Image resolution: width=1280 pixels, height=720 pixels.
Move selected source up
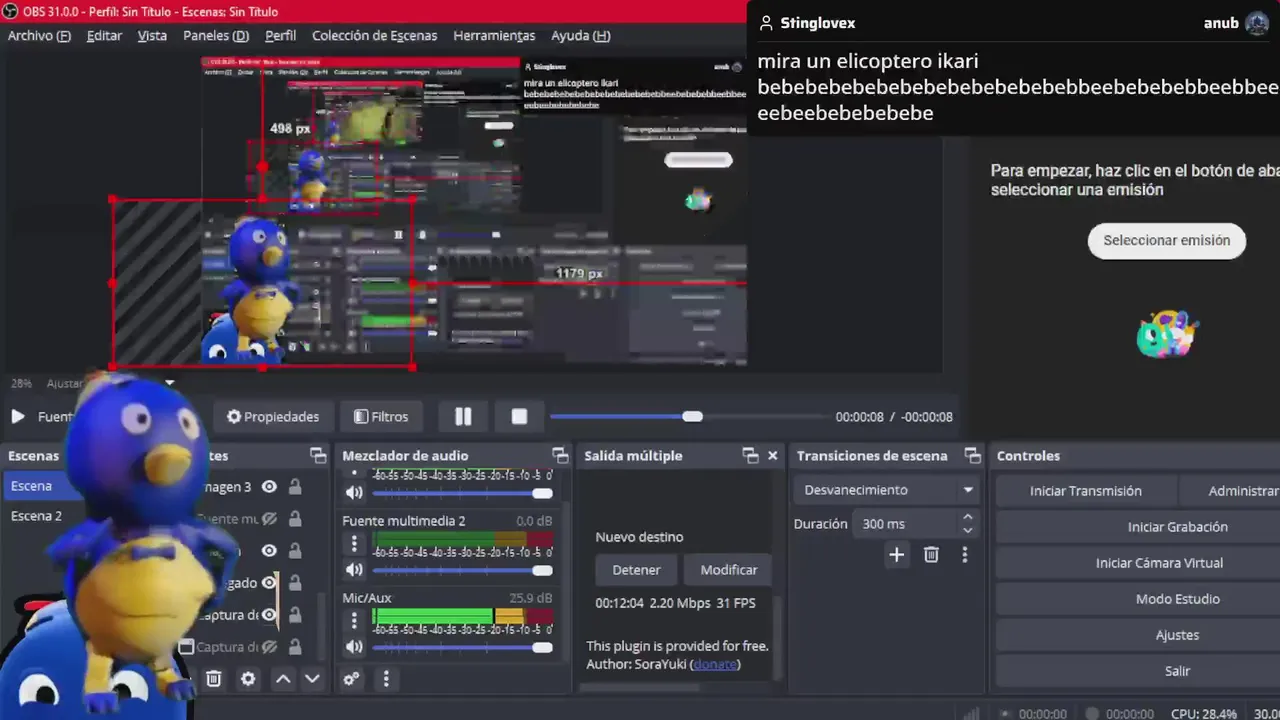tap(283, 679)
